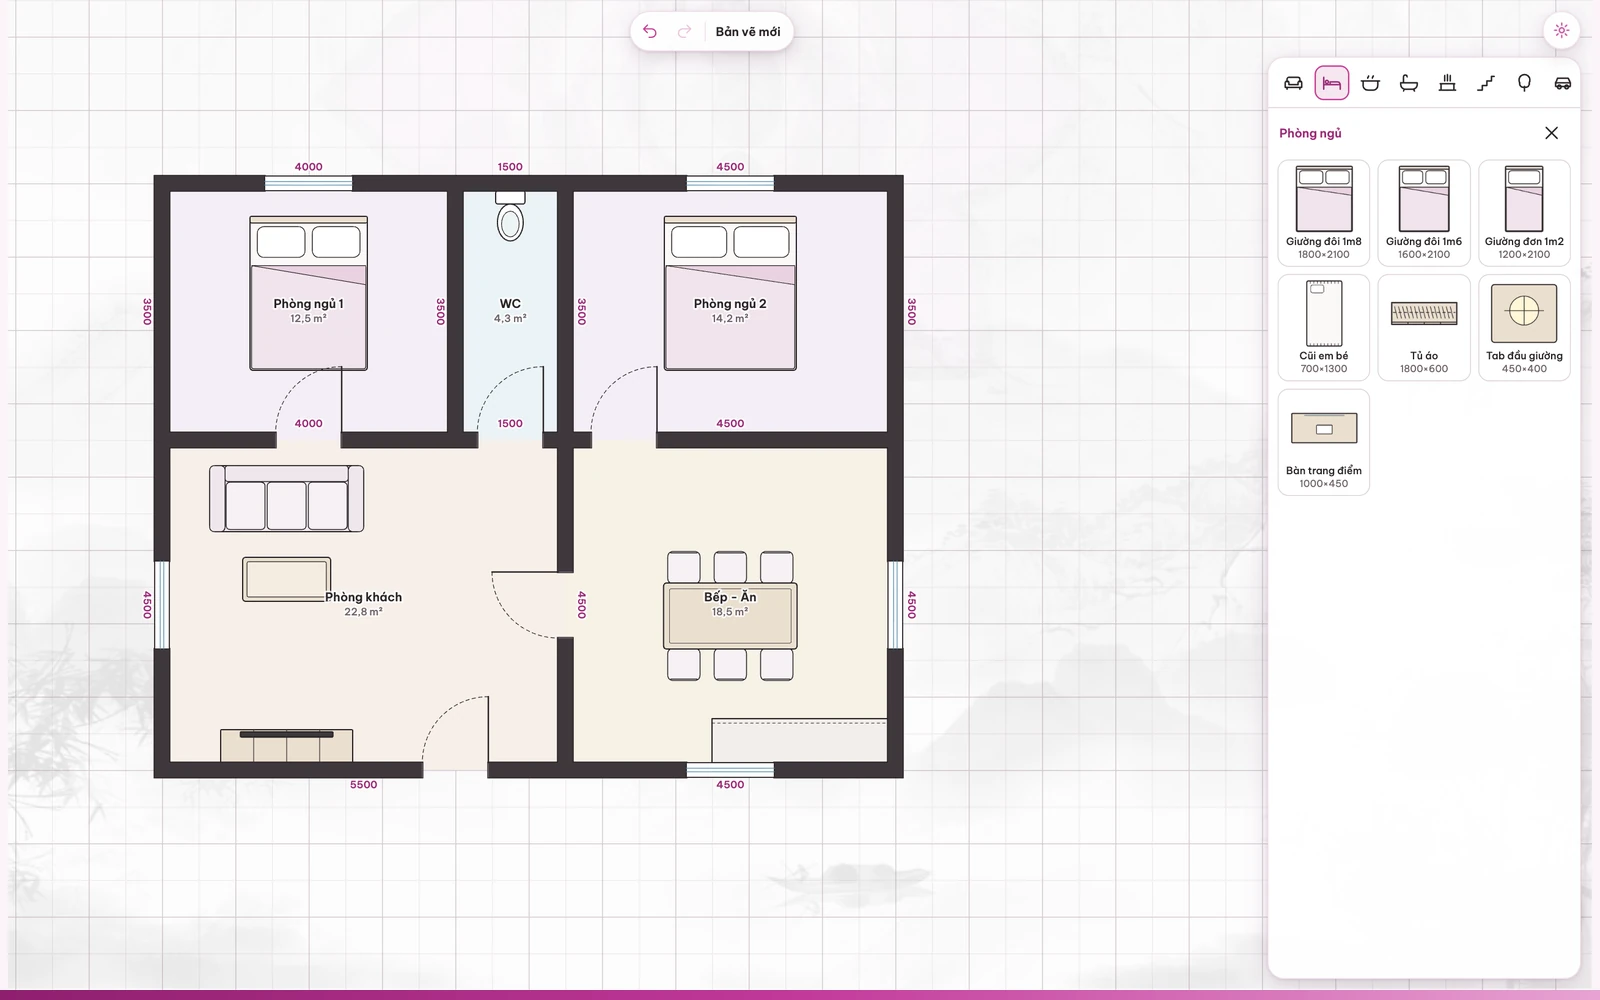
Task: Close the Phòng ngủ furniture panel
Action: point(1551,133)
